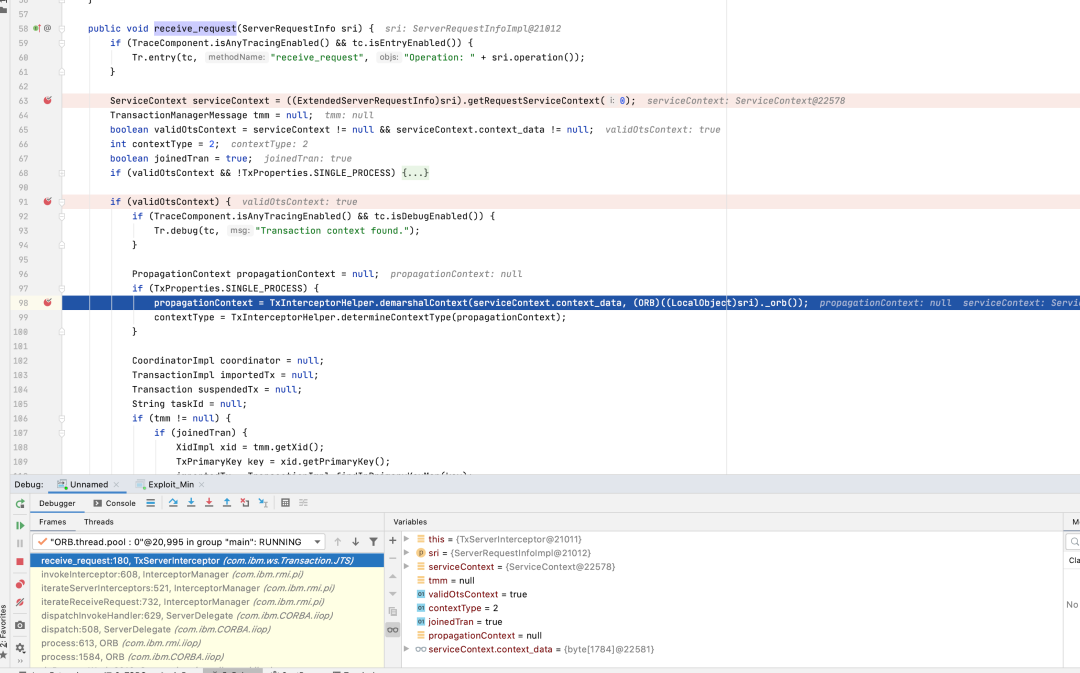Add a new watch with plus button
This screenshot has width=1080, height=673.
(392, 540)
